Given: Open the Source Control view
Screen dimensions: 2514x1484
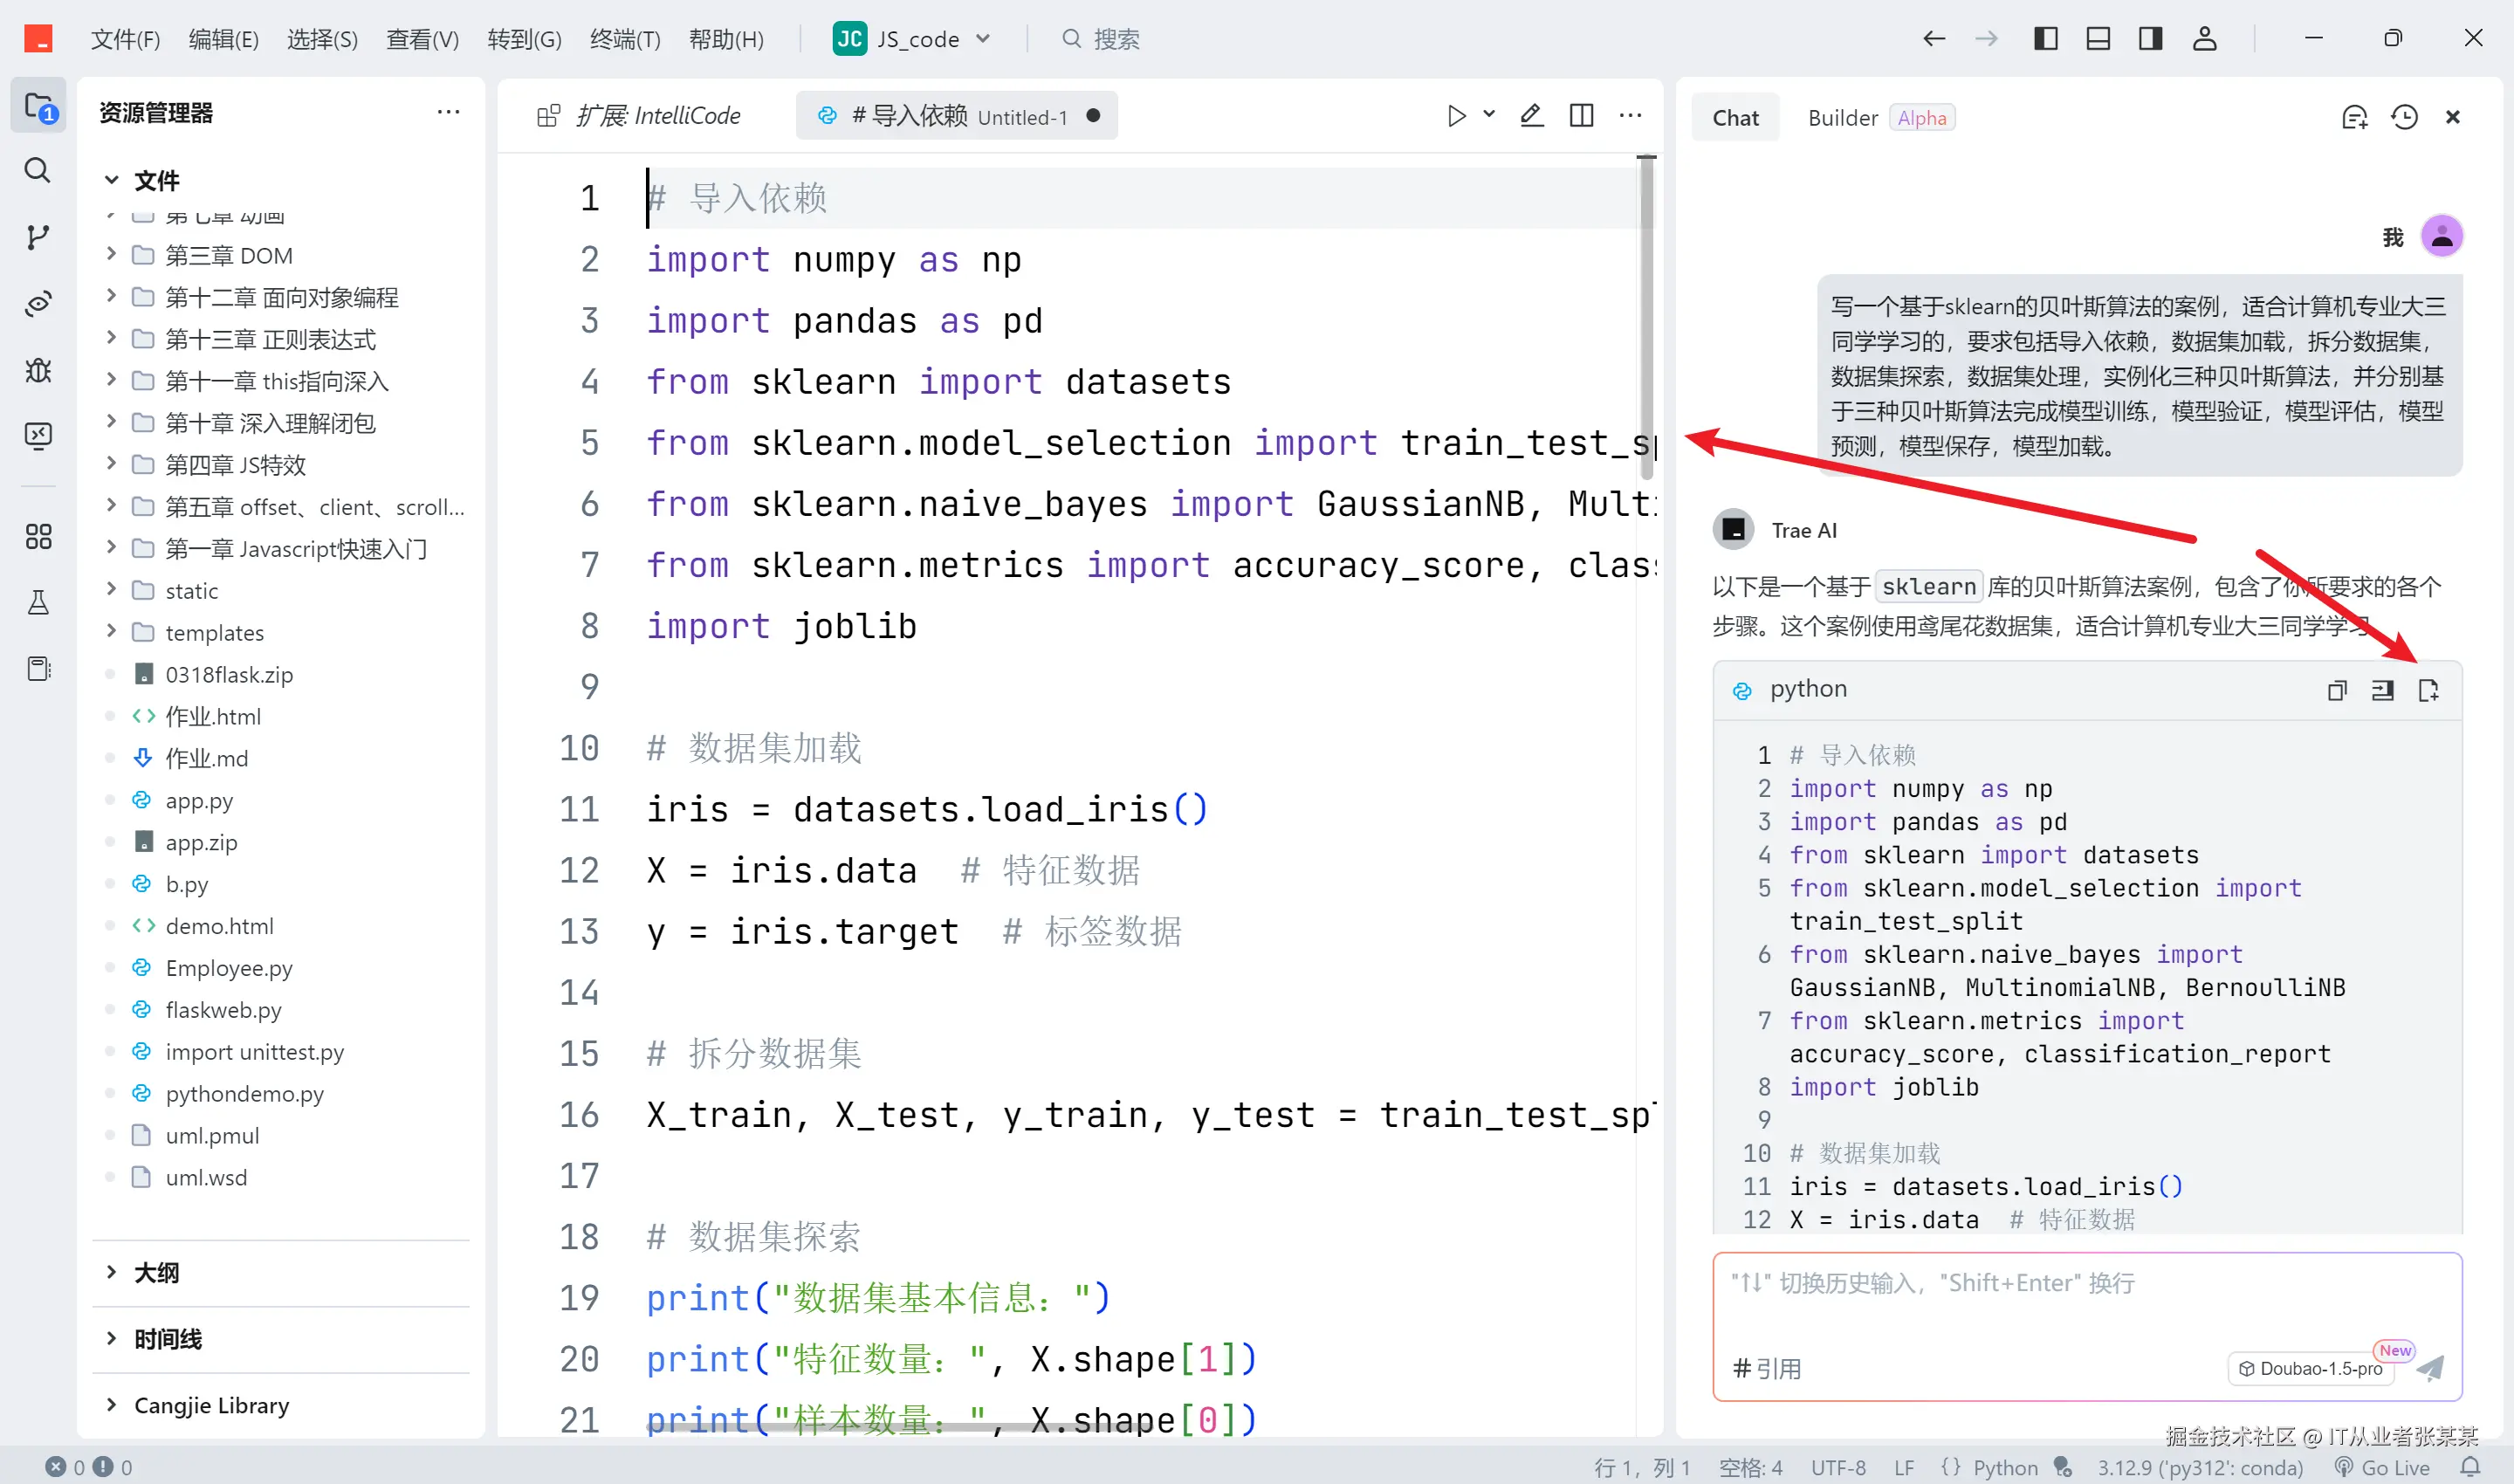Looking at the screenshot, I should (x=38, y=237).
